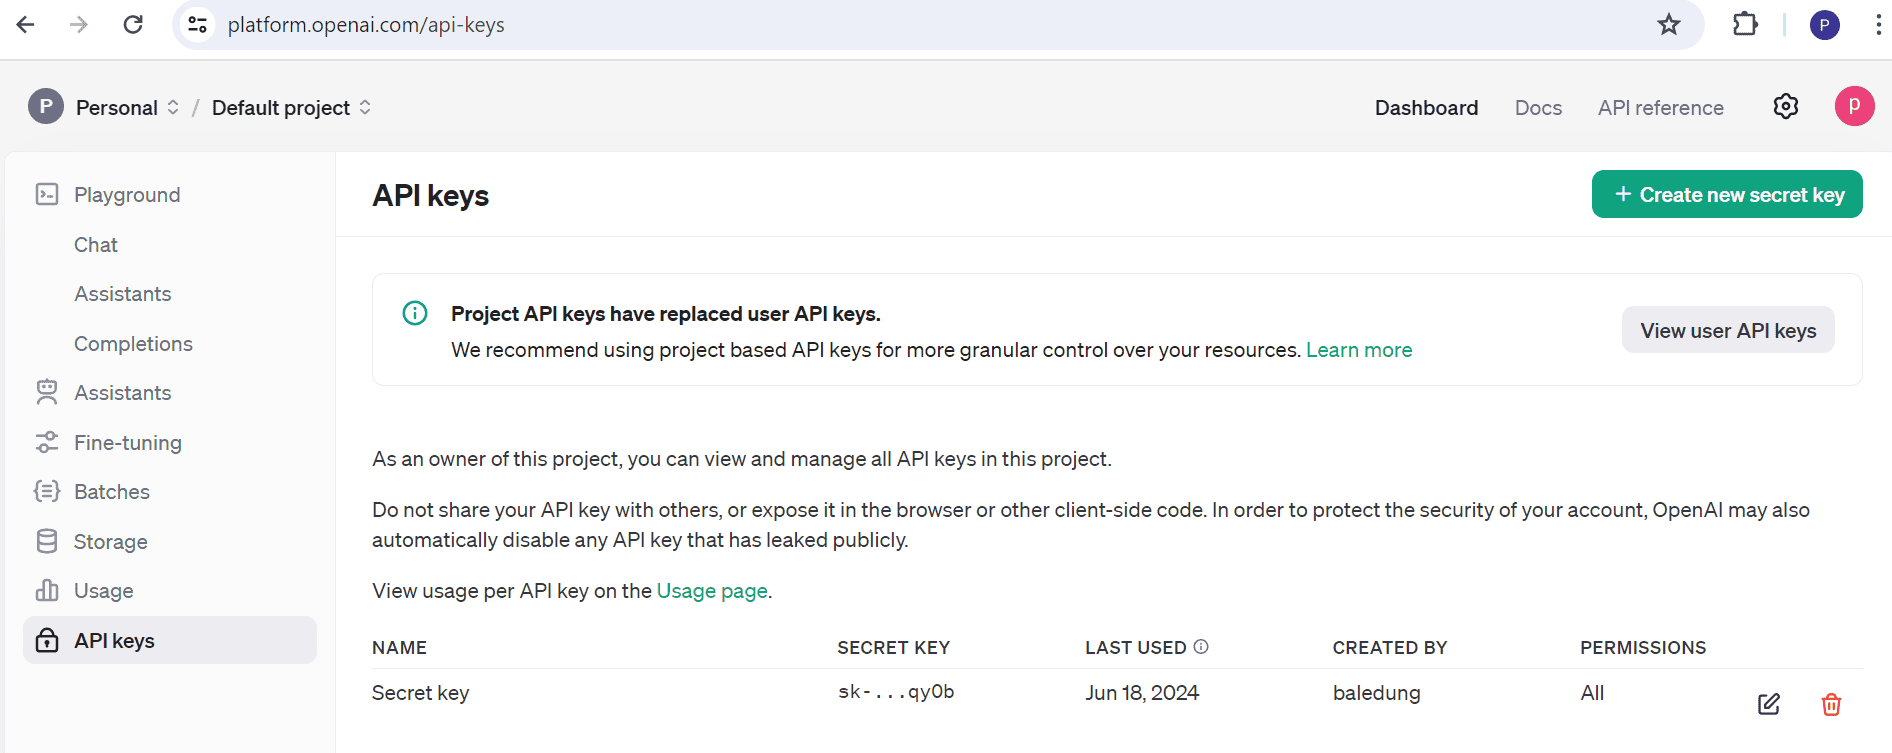The image size is (1892, 753).
Task: Delete the Secret key via trash icon
Action: [1831, 704]
